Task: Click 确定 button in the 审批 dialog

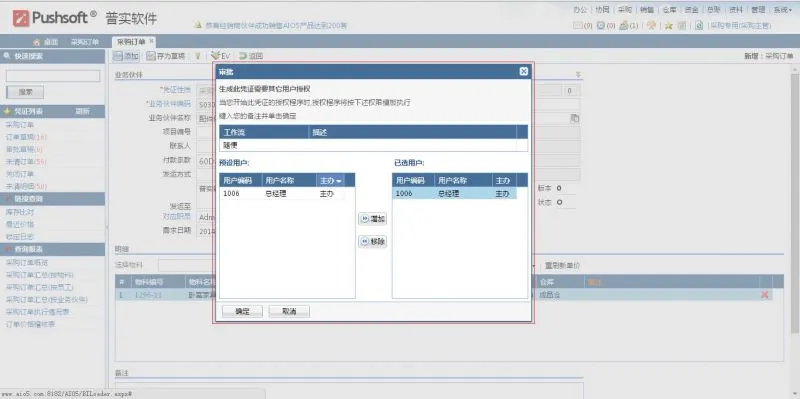Action: (x=242, y=311)
